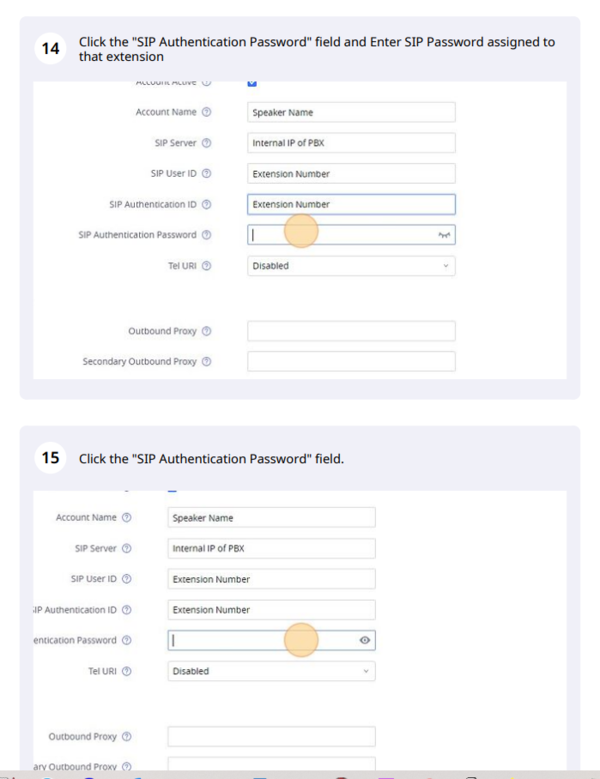Click Outbound Proxy help icon in step 15
Viewport: 600px width, 779px height.
(x=127, y=737)
